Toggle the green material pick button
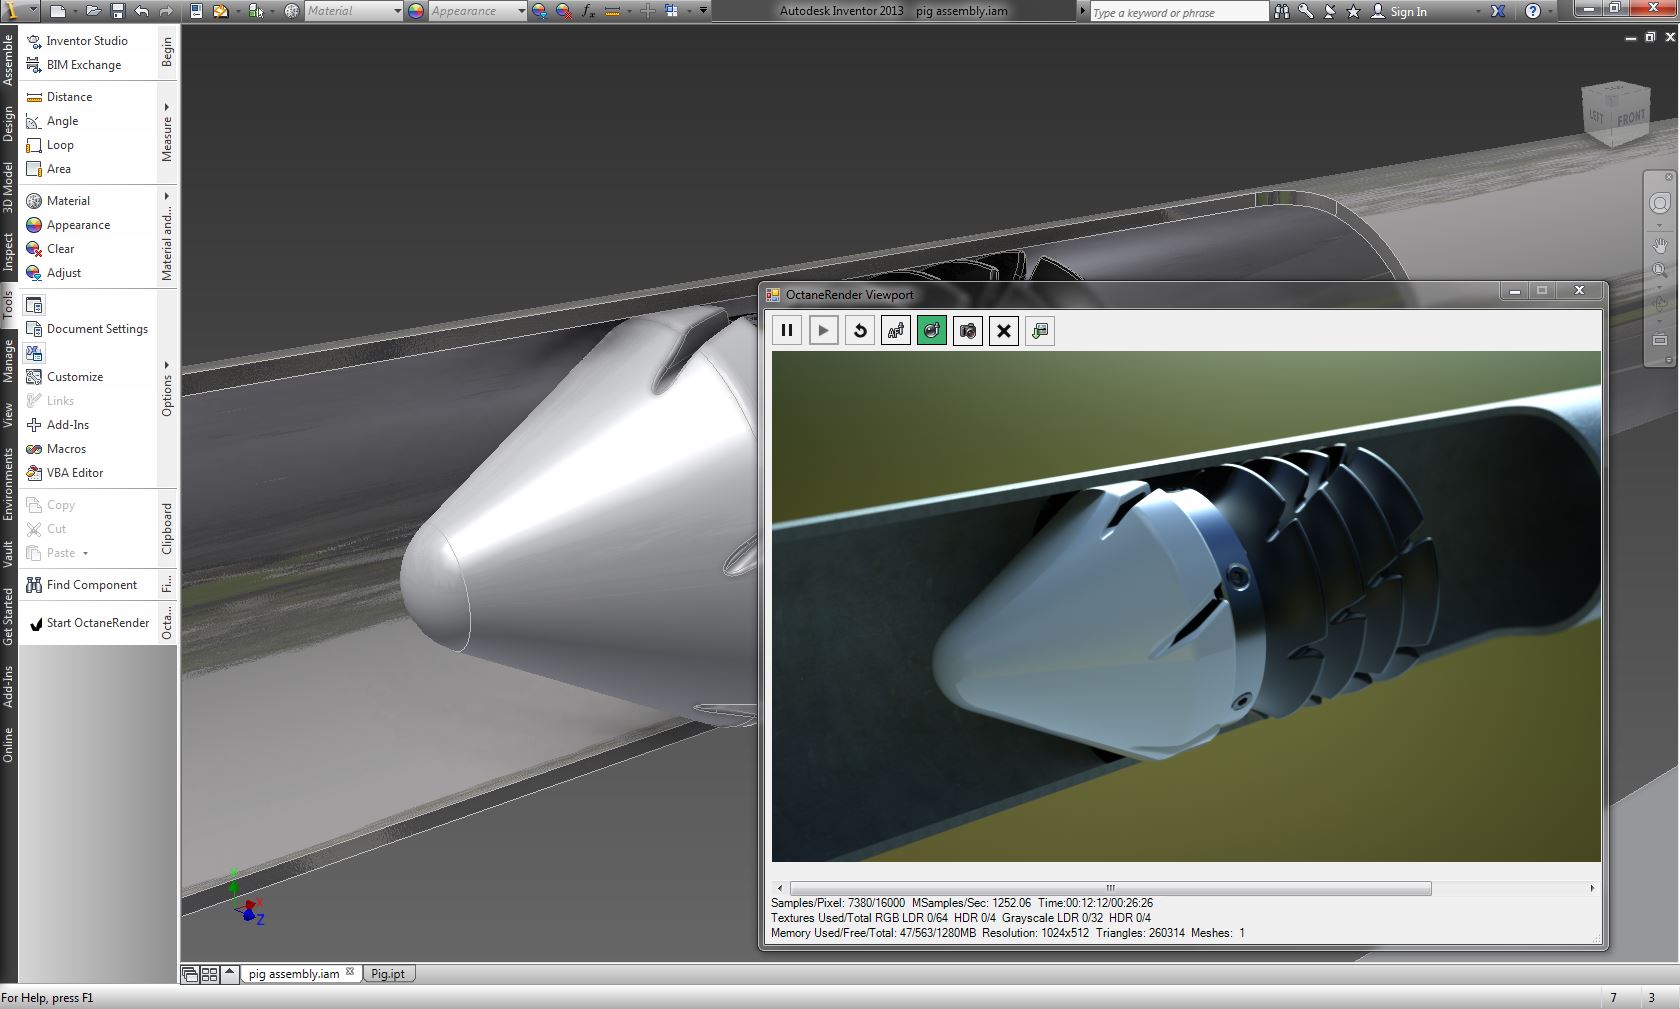This screenshot has height=1009, width=1680. 932,331
